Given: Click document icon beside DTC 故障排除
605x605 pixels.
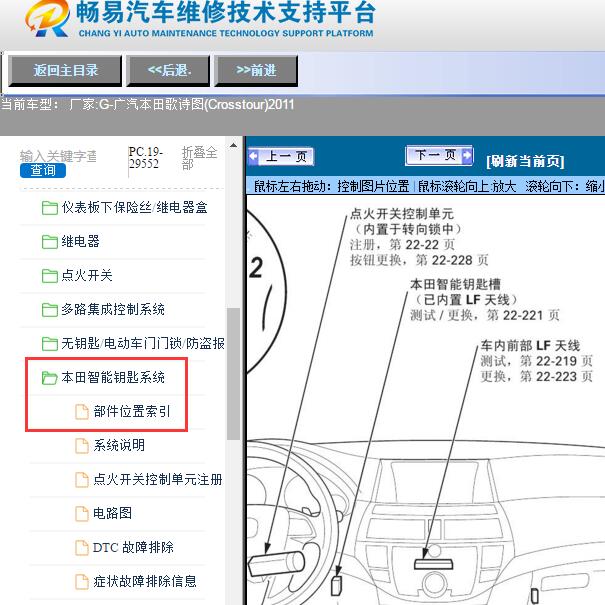Looking at the screenshot, I should pyautogui.click(x=81, y=547).
